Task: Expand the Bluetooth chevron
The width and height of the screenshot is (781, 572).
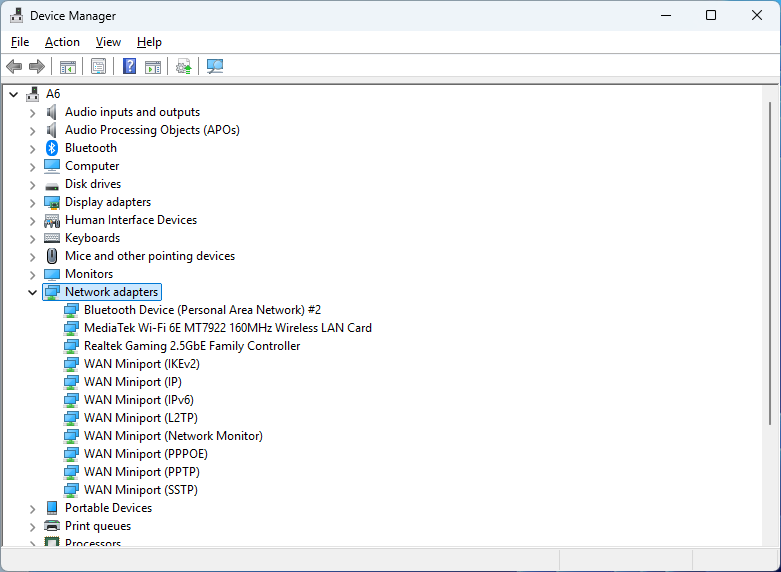Action: (32, 149)
